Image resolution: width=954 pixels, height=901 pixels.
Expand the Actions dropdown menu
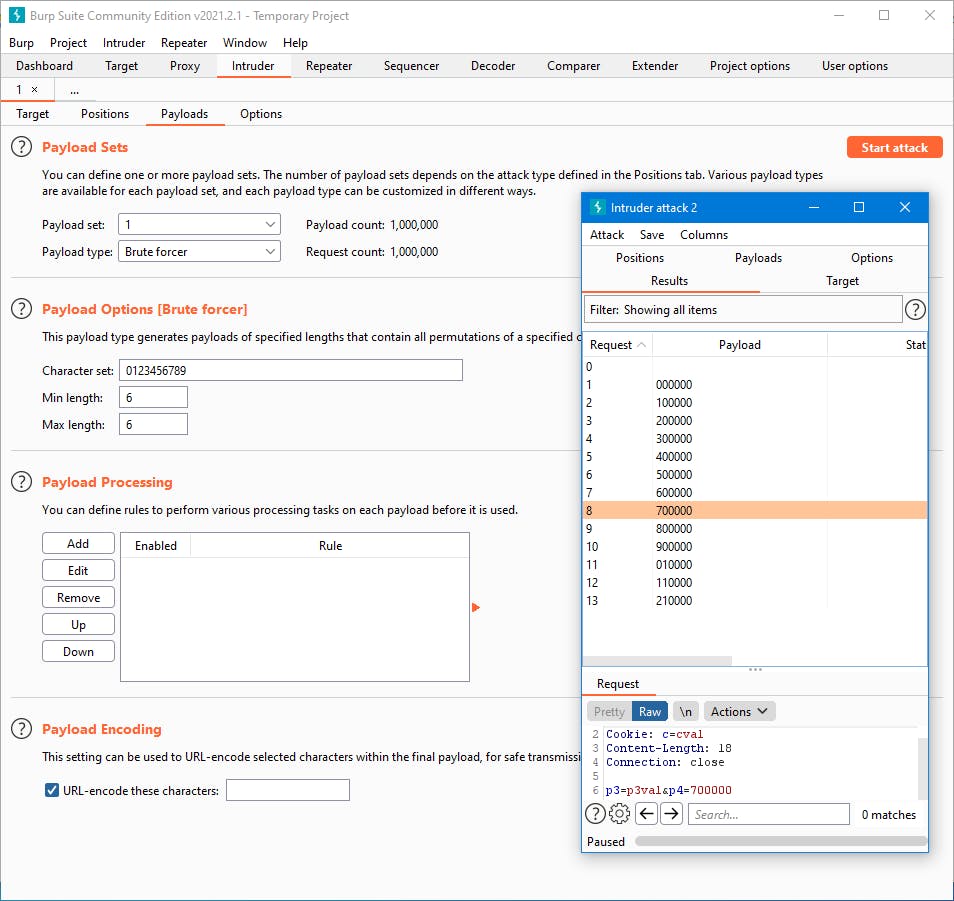(740, 712)
